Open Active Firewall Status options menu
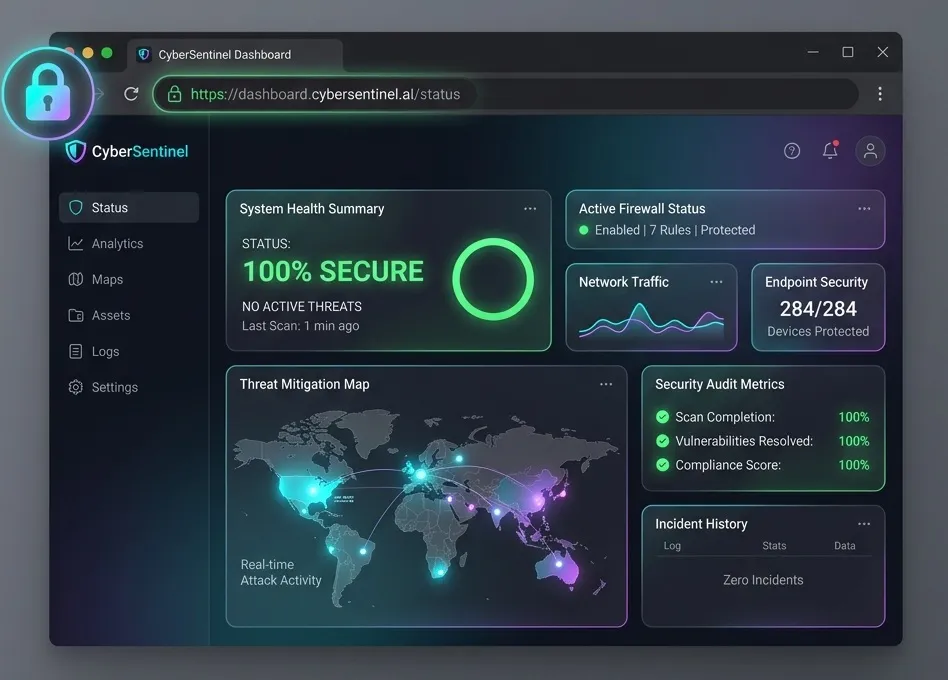Screen dimensions: 948x680 pyautogui.click(x=865, y=209)
